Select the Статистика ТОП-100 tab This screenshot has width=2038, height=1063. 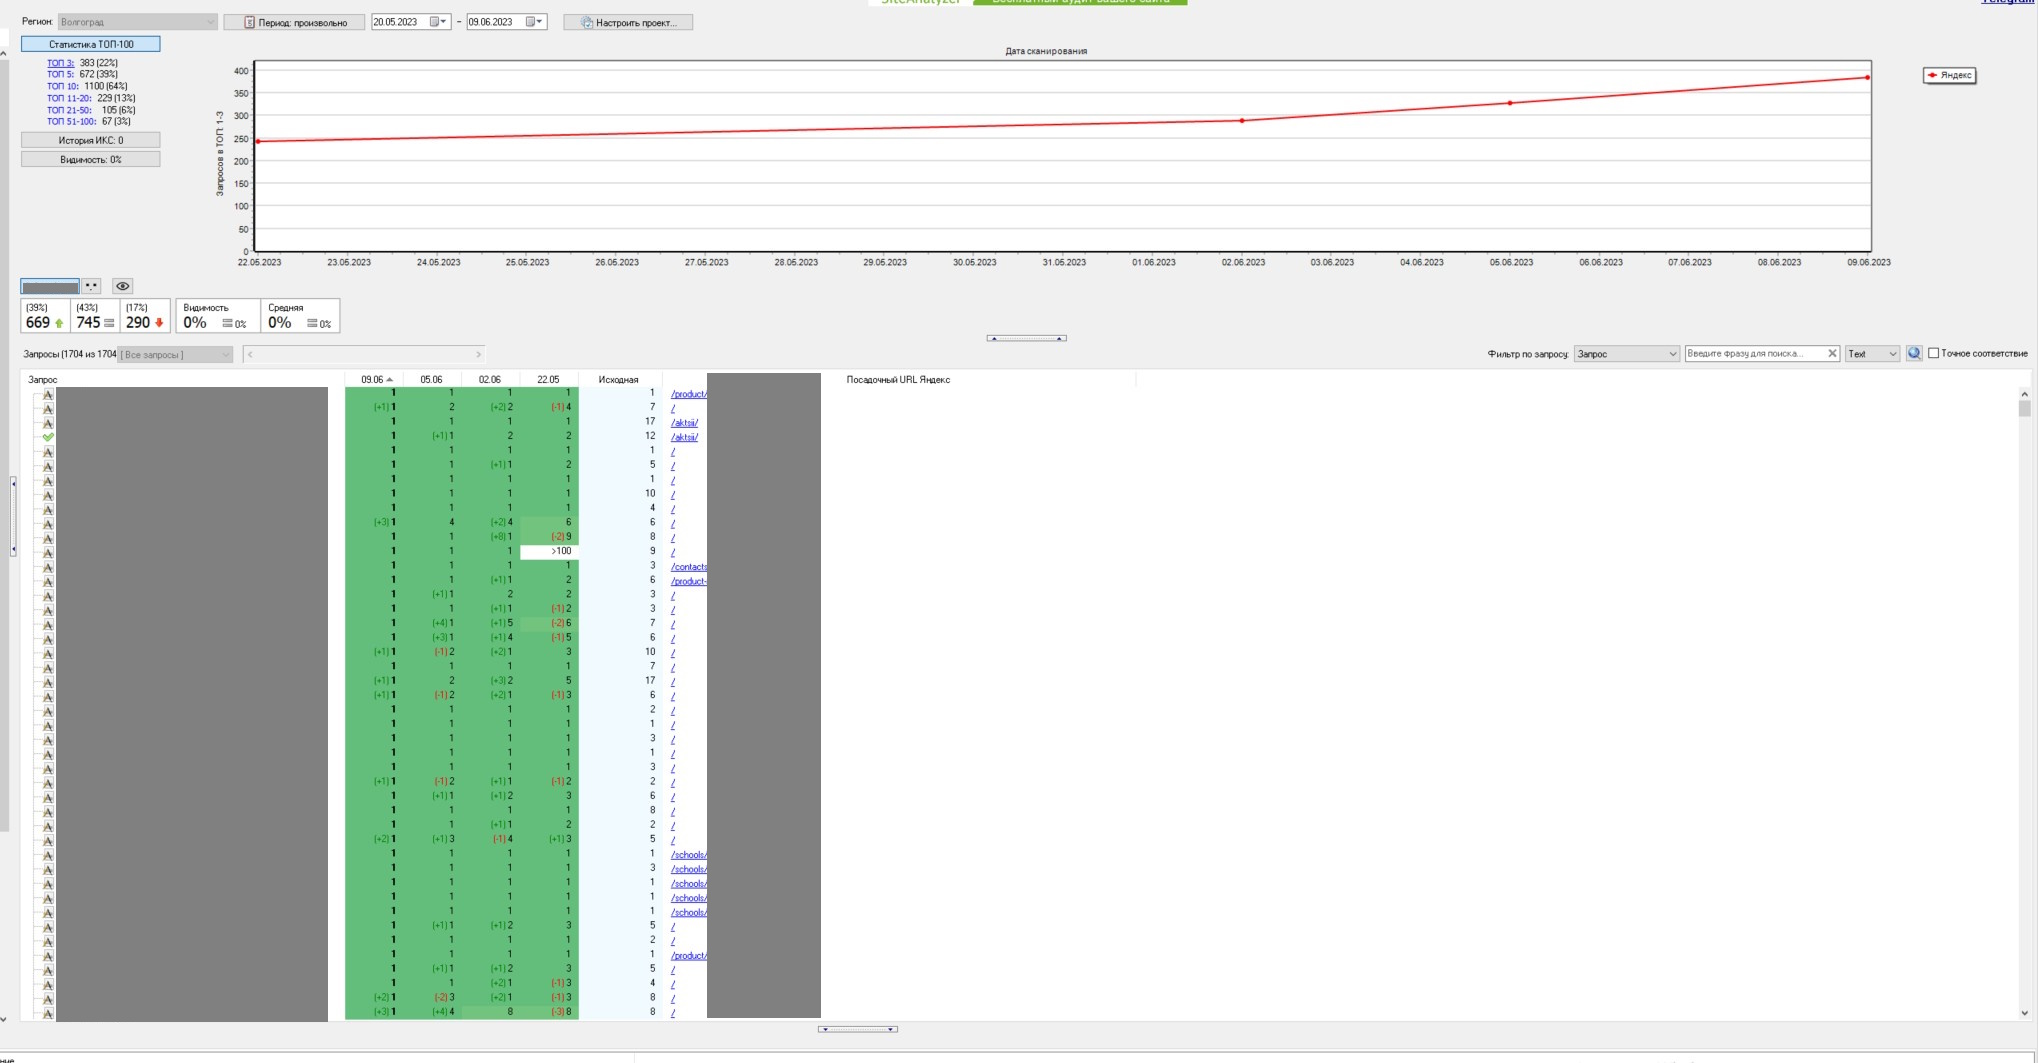click(x=91, y=44)
